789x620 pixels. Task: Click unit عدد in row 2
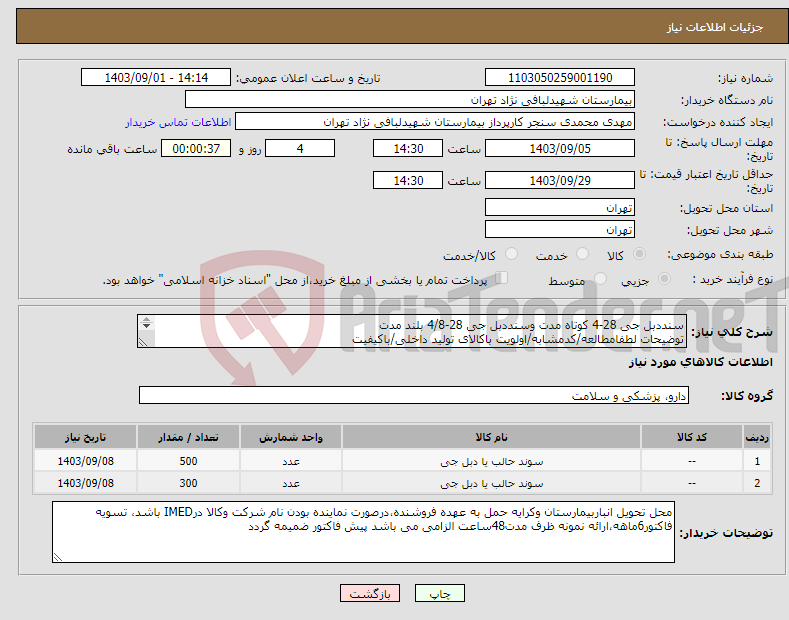point(291,483)
